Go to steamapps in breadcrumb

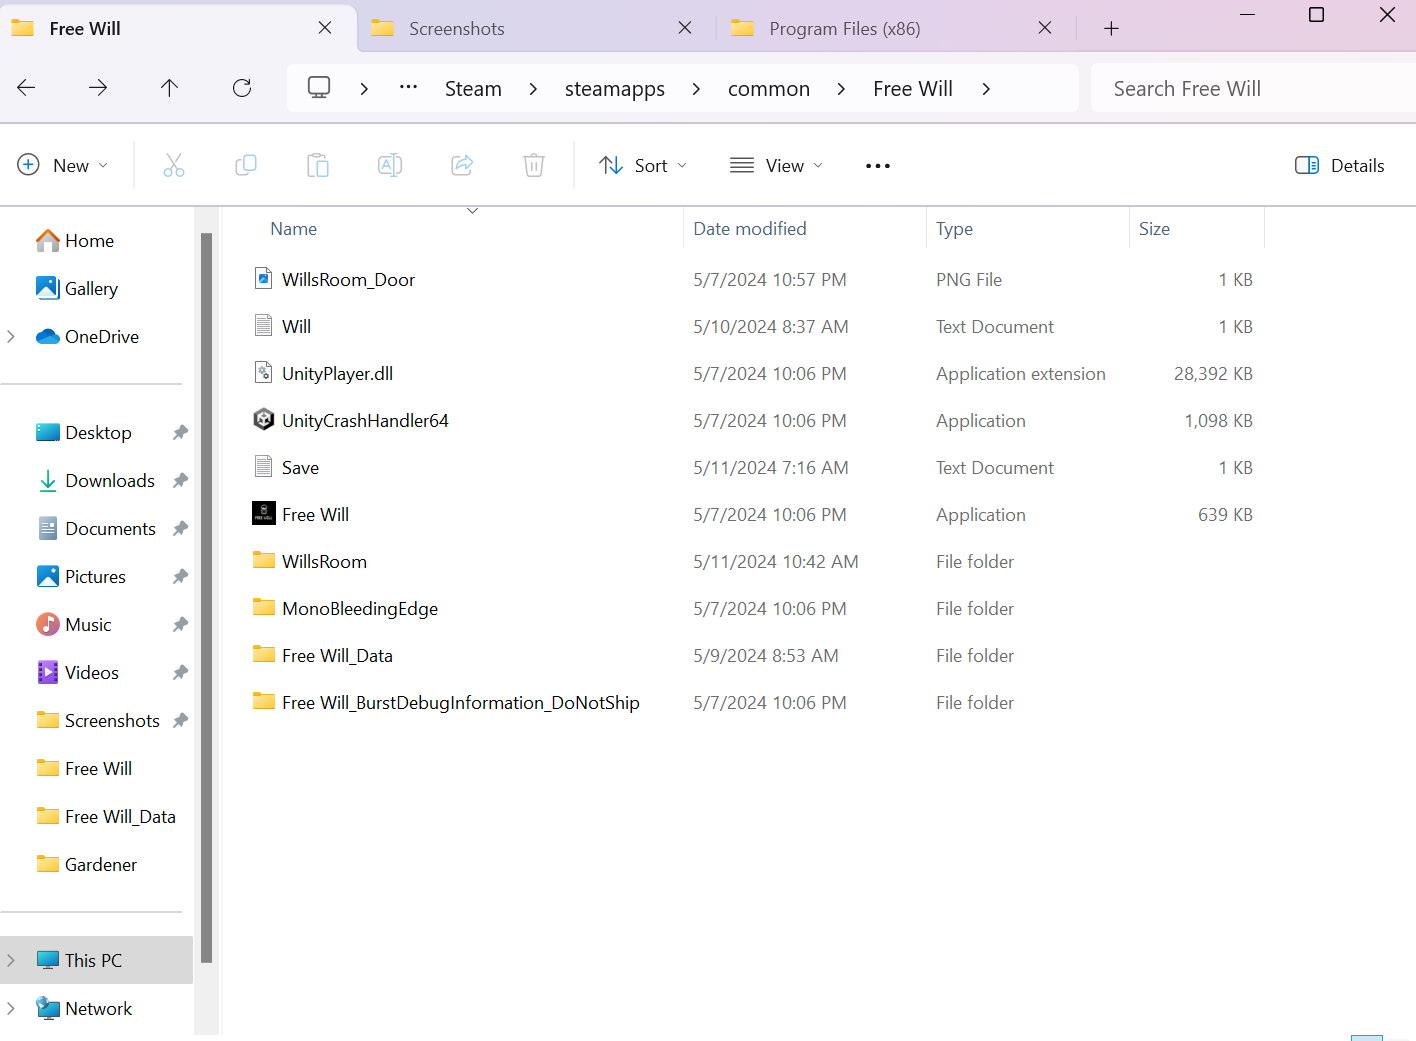point(615,89)
